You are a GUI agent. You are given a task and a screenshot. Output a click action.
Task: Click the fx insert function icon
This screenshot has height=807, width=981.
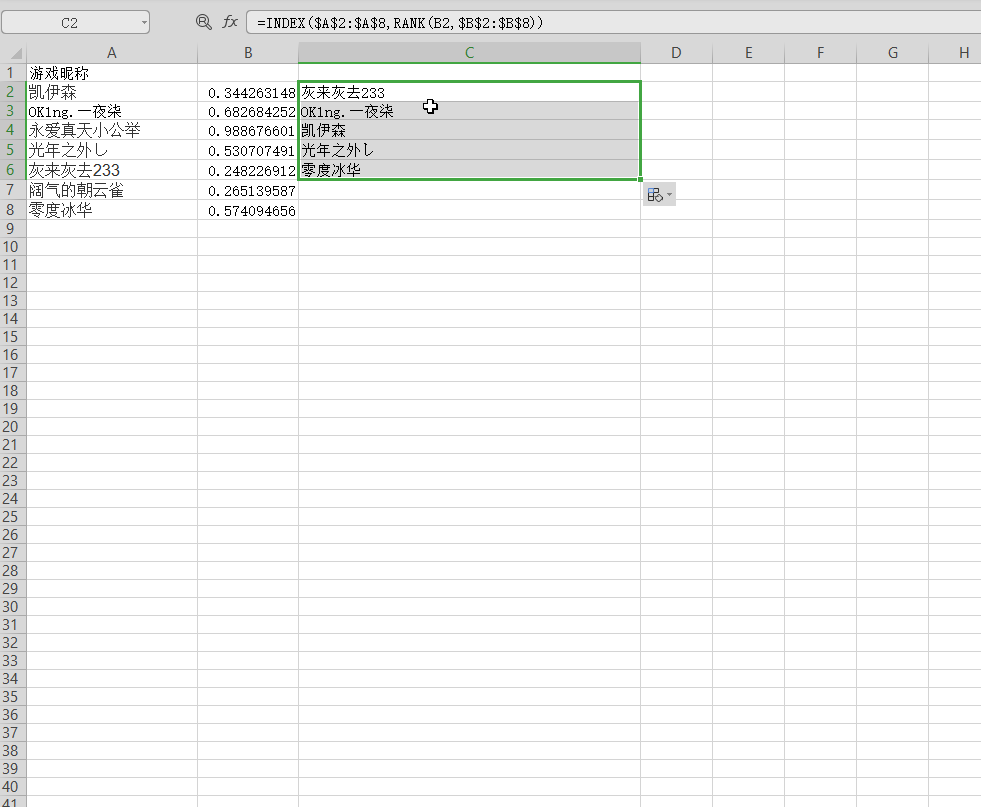(230, 22)
